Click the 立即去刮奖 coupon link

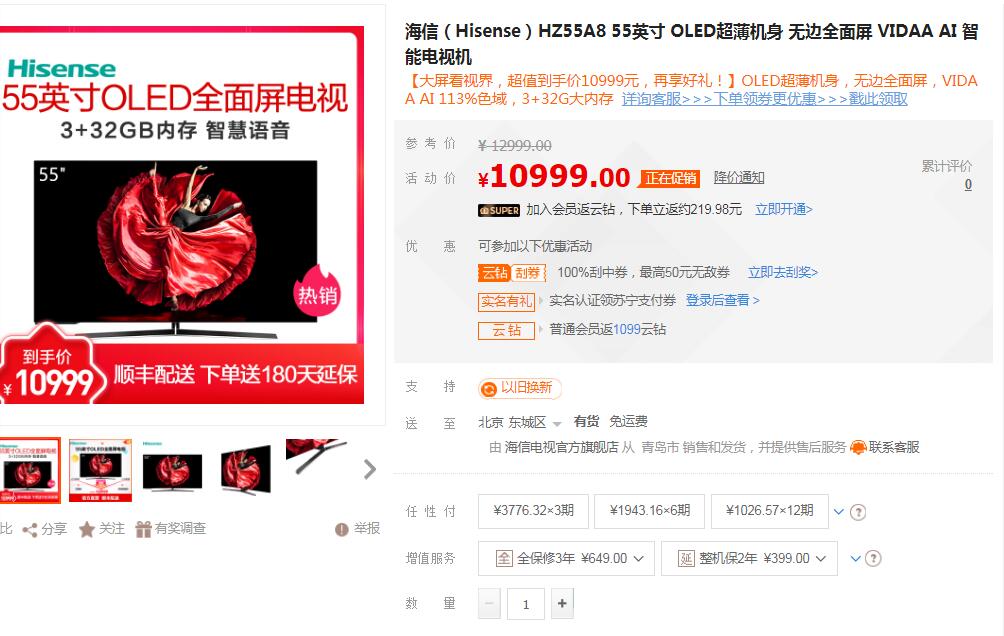(x=782, y=272)
